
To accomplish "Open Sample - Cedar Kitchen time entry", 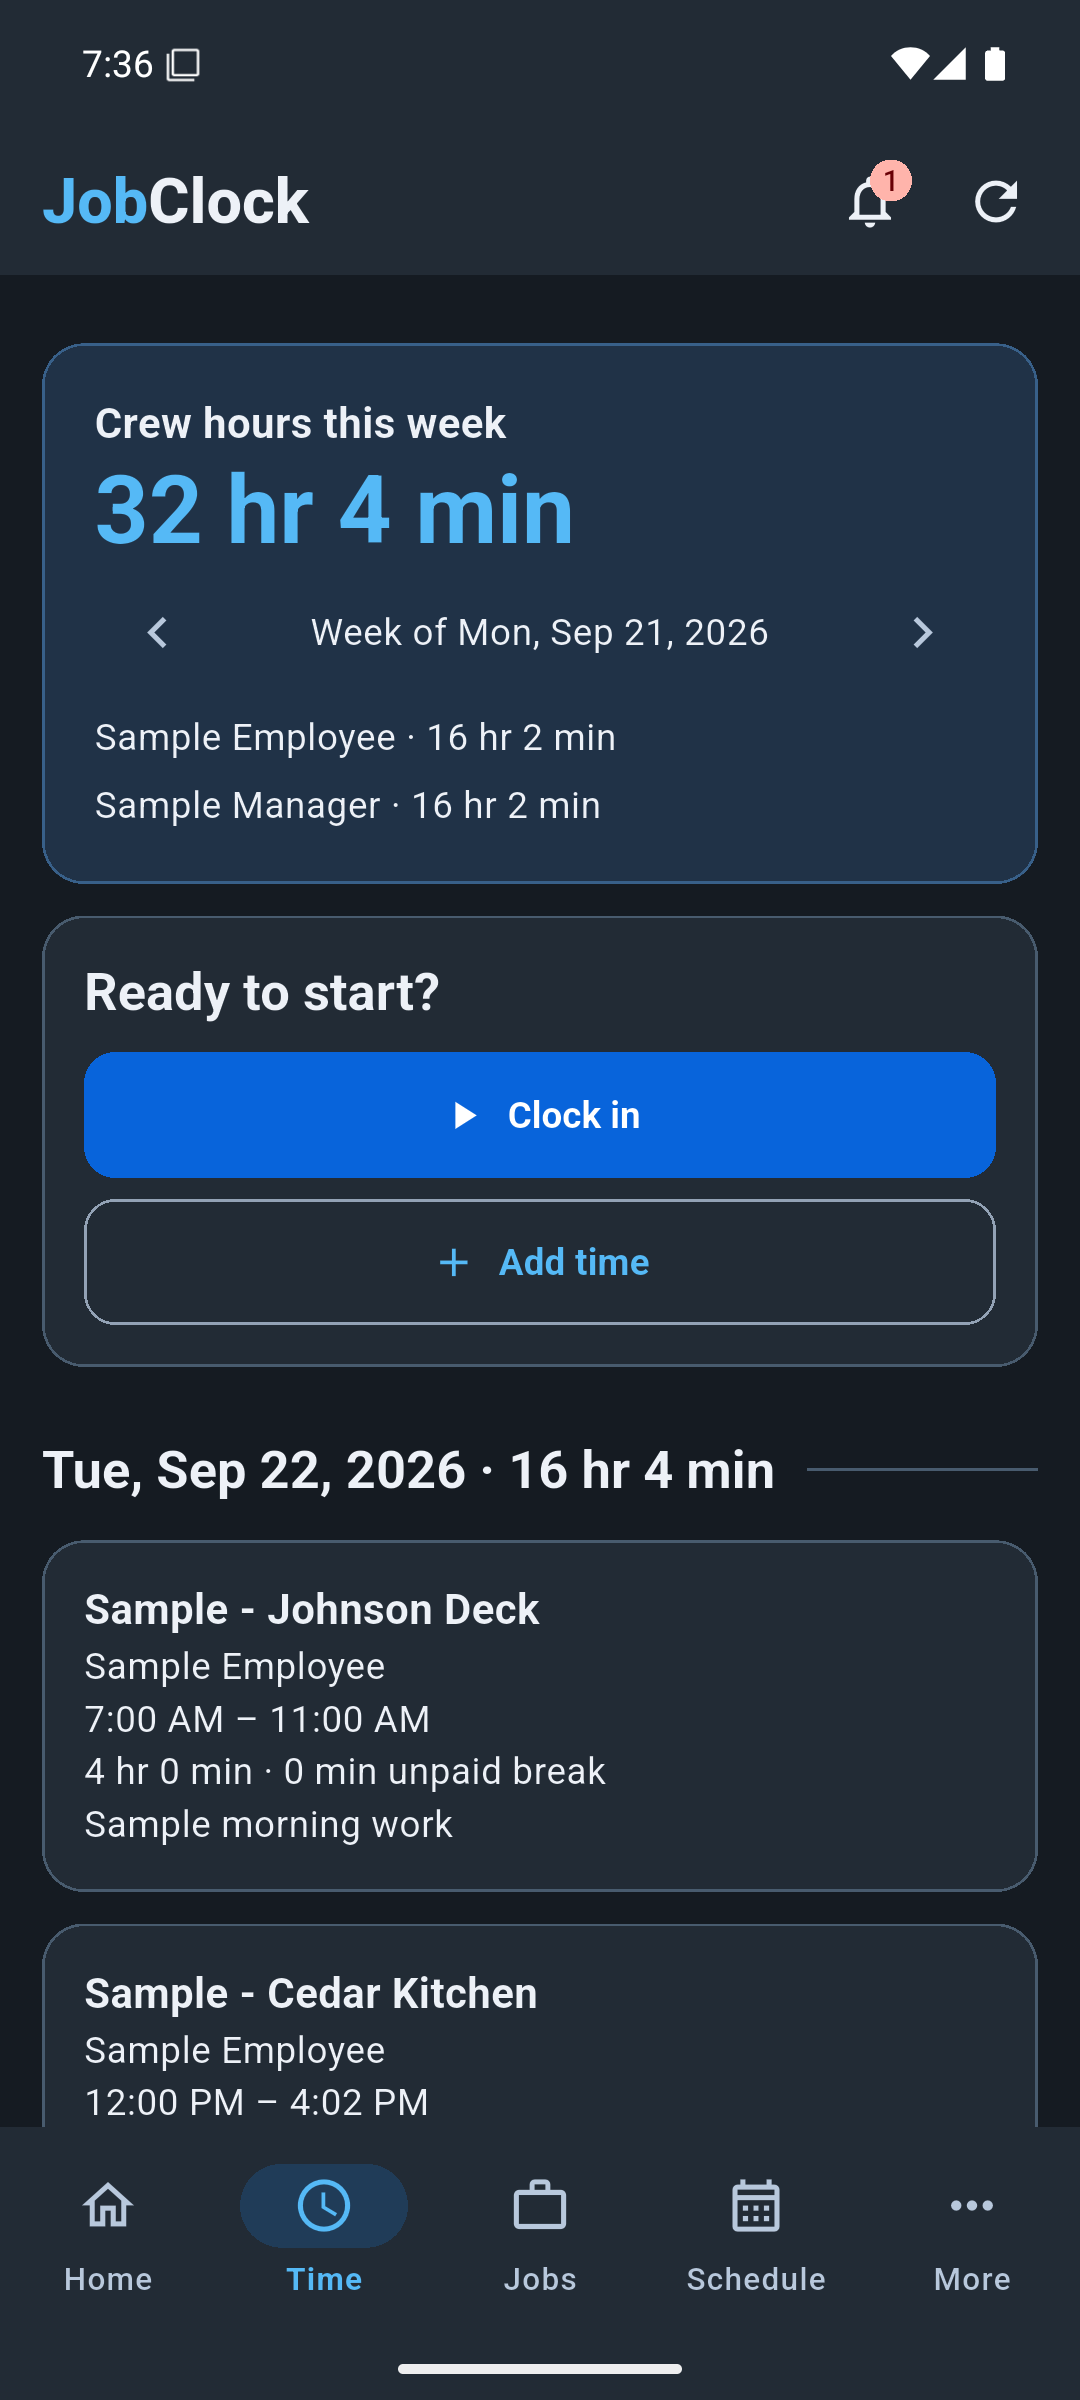I will coord(540,2026).
